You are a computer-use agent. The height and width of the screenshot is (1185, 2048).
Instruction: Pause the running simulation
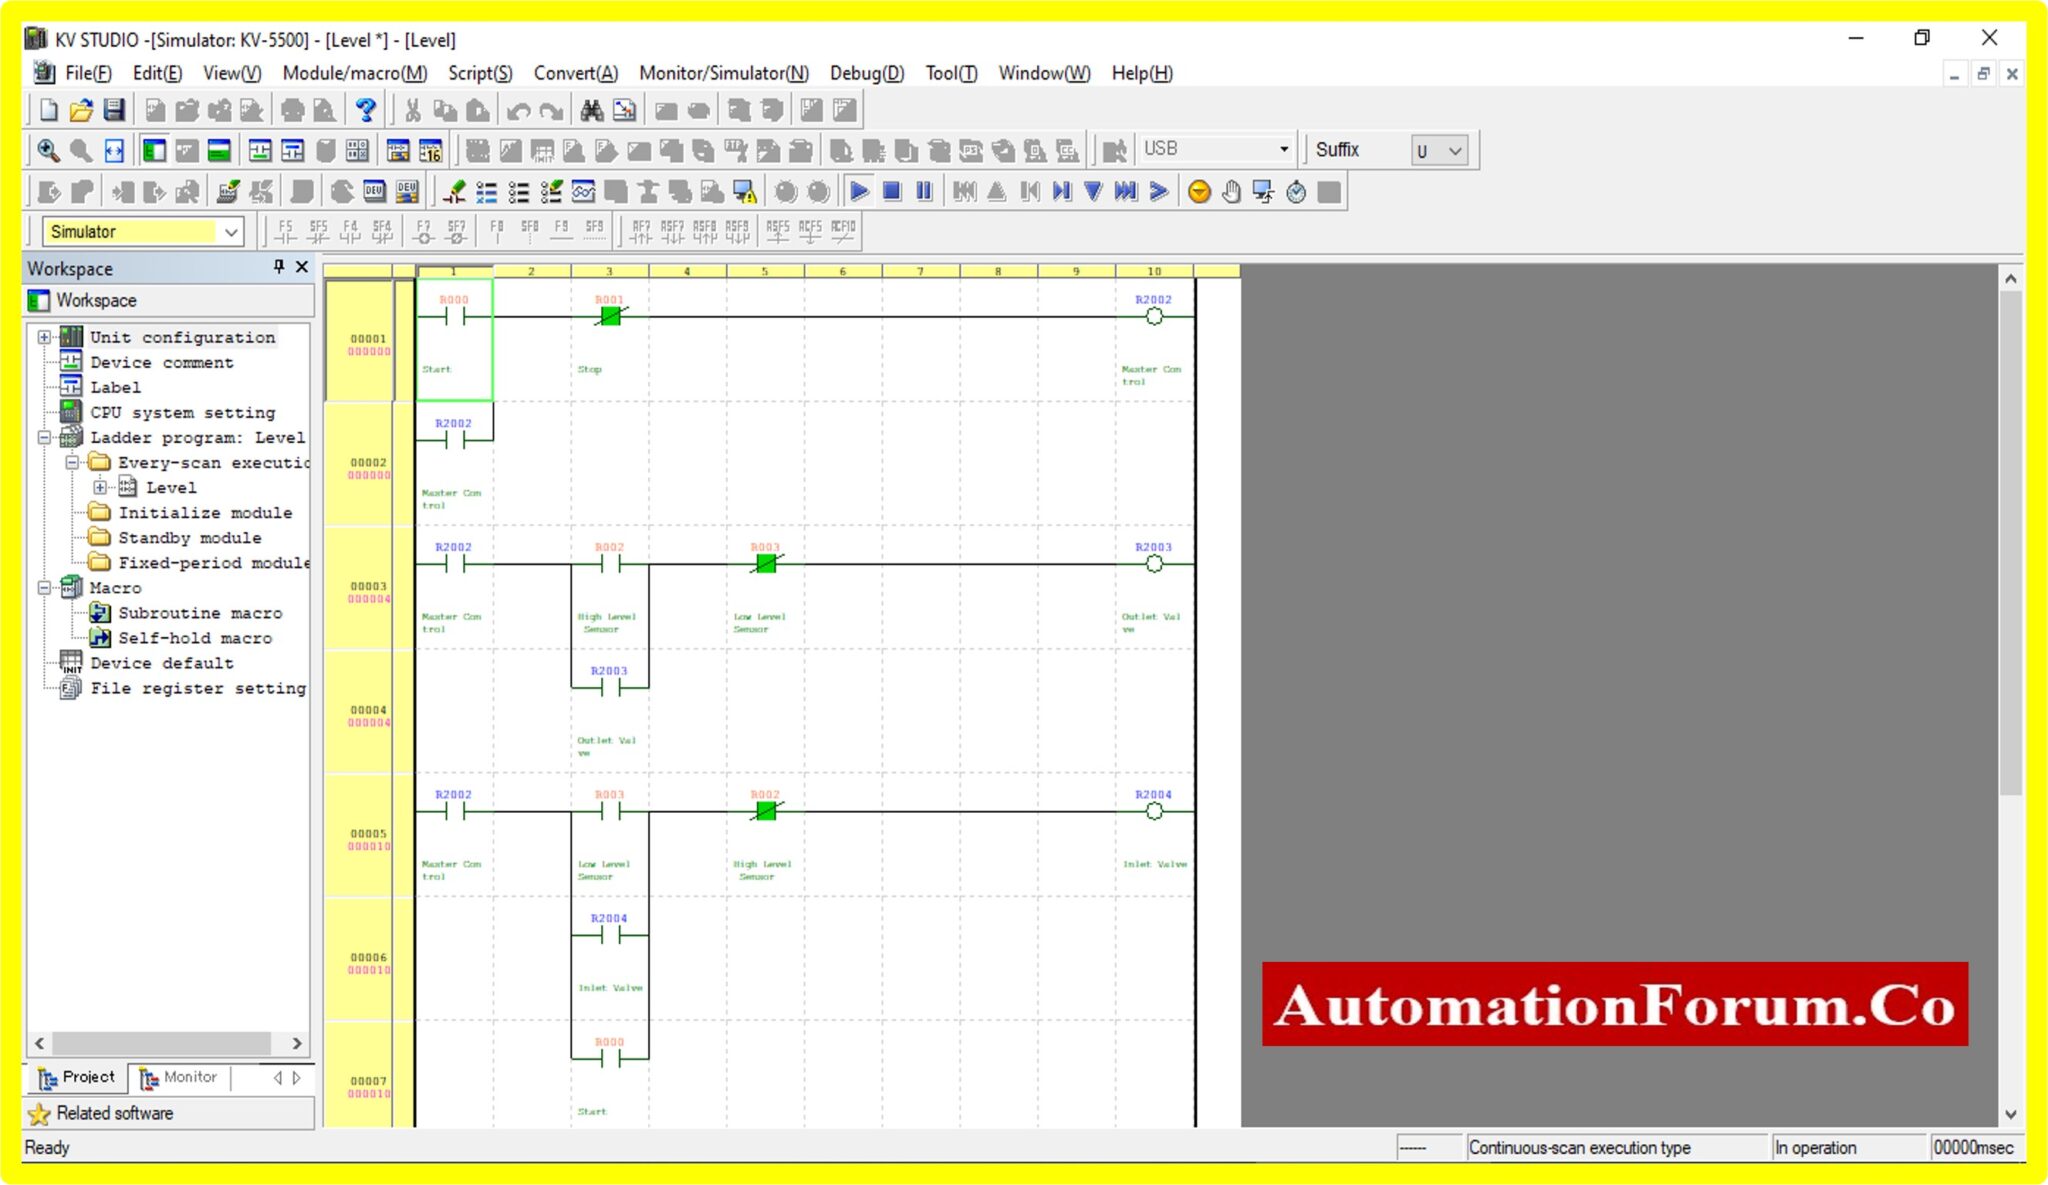pyautogui.click(x=925, y=190)
